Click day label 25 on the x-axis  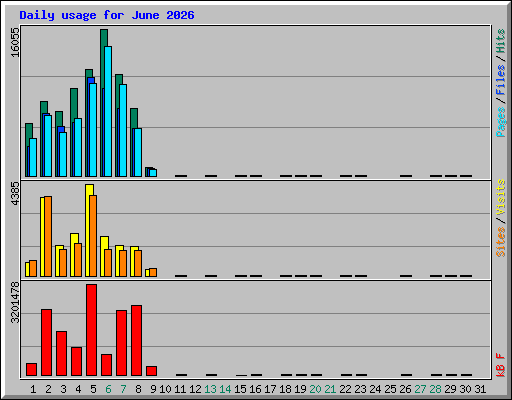click(x=390, y=389)
